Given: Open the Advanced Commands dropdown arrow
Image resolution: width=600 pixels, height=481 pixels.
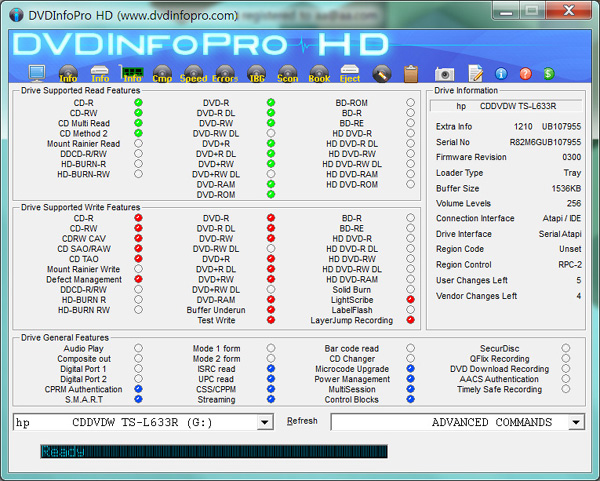Looking at the screenshot, I should pos(576,422).
